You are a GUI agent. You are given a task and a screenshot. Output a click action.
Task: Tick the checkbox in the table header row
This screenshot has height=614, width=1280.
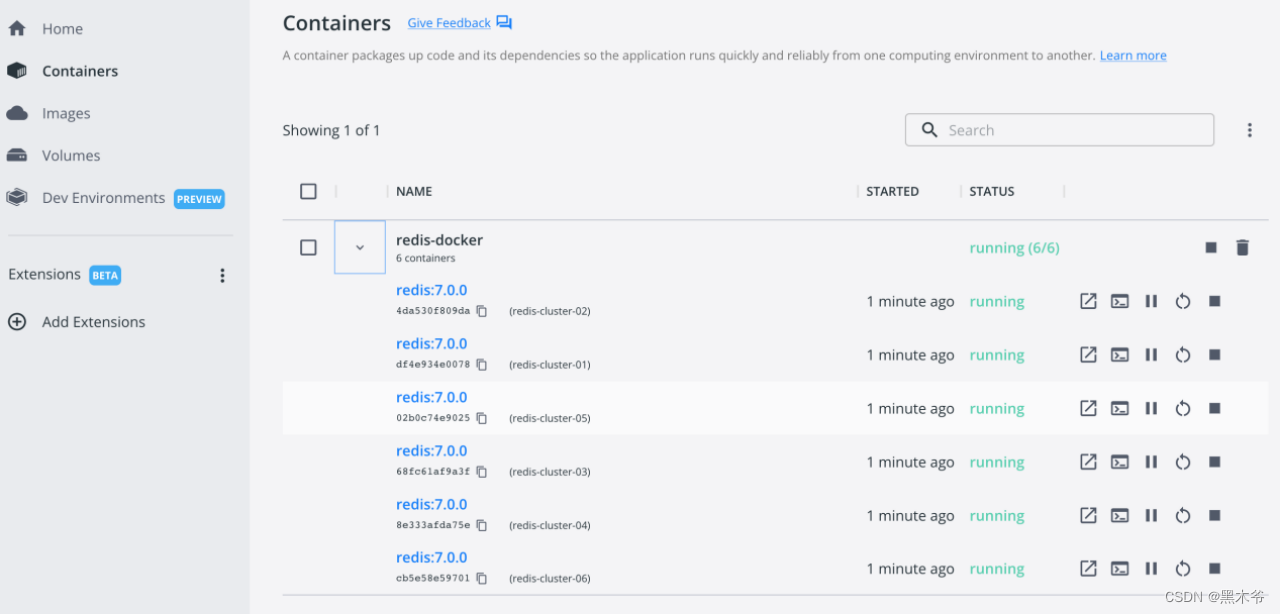click(x=308, y=191)
